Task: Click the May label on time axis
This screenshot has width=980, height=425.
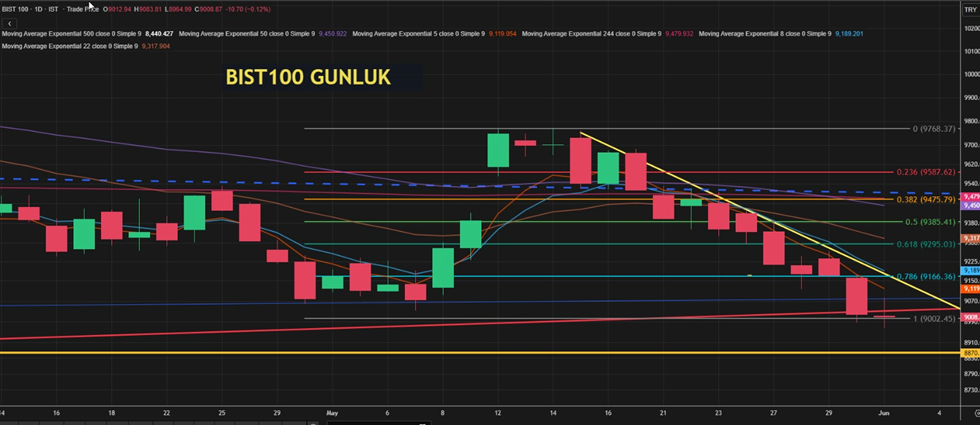Action: pos(333,412)
